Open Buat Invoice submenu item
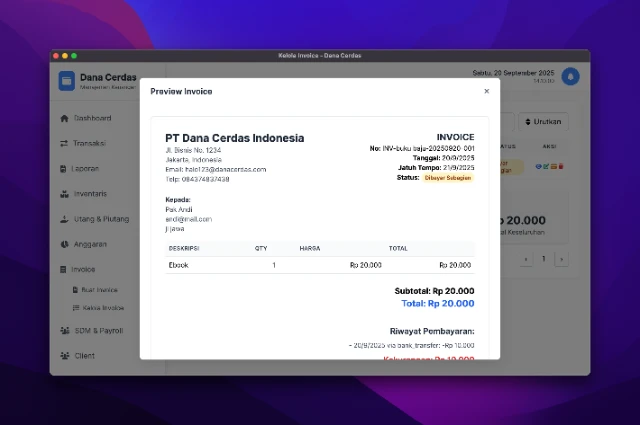640x425 pixels. tap(99, 290)
